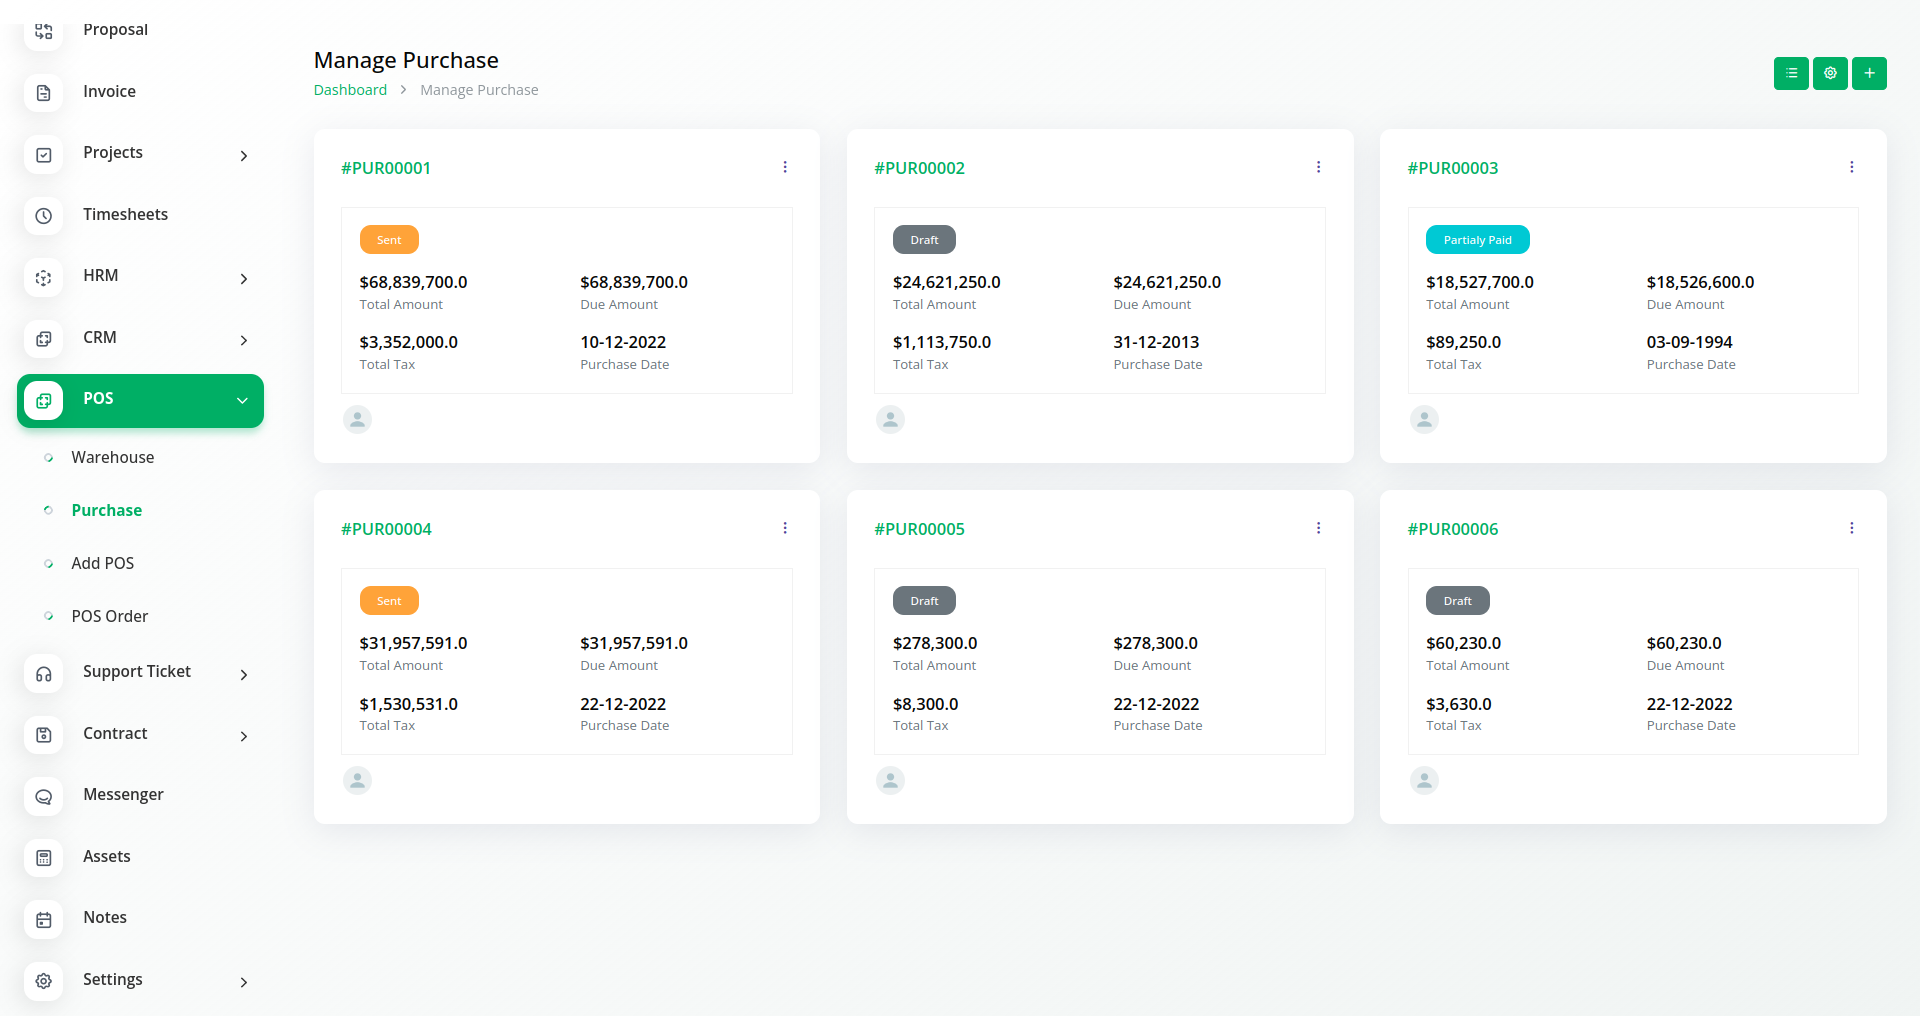Click user avatar on #PUR00002 card
Image resolution: width=1920 pixels, height=1016 pixels.
(x=890, y=419)
